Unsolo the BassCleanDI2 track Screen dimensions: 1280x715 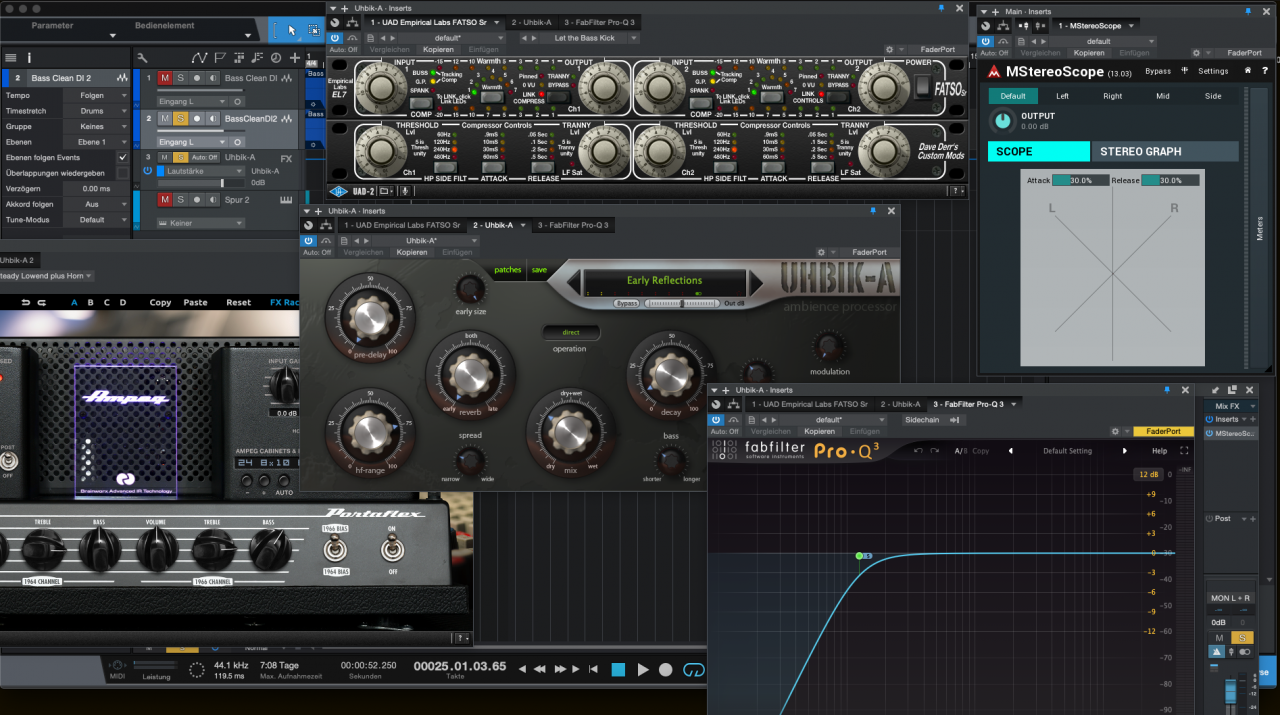pos(181,118)
